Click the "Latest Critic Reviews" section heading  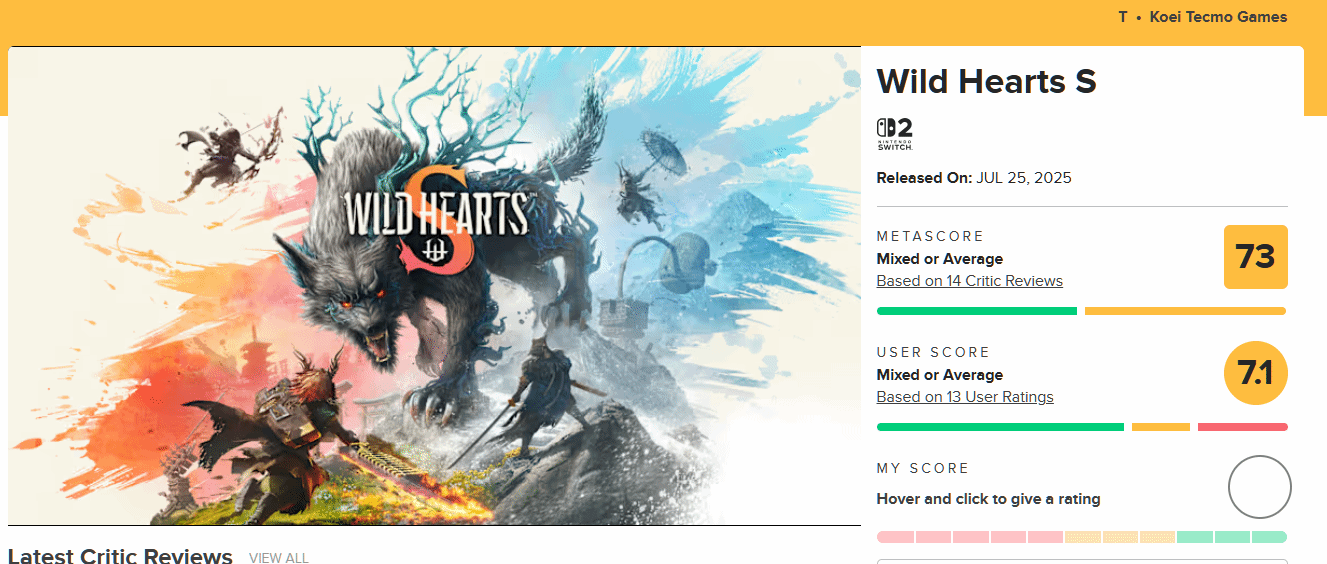coord(120,557)
